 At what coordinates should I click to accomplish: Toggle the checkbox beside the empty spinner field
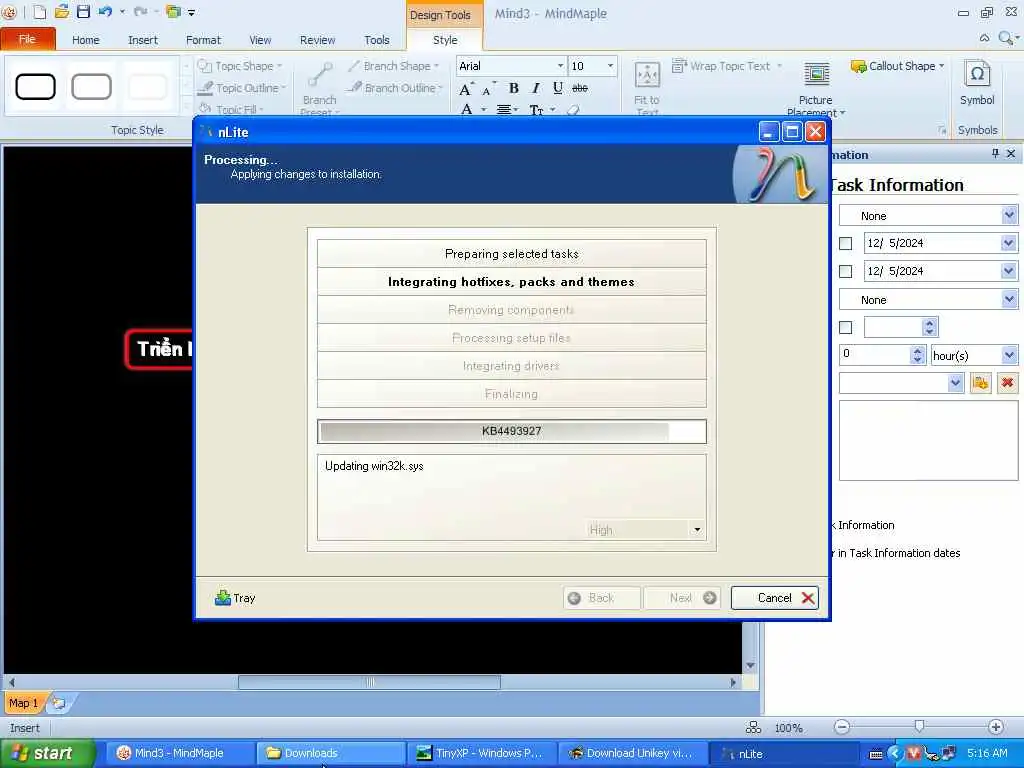click(846, 327)
